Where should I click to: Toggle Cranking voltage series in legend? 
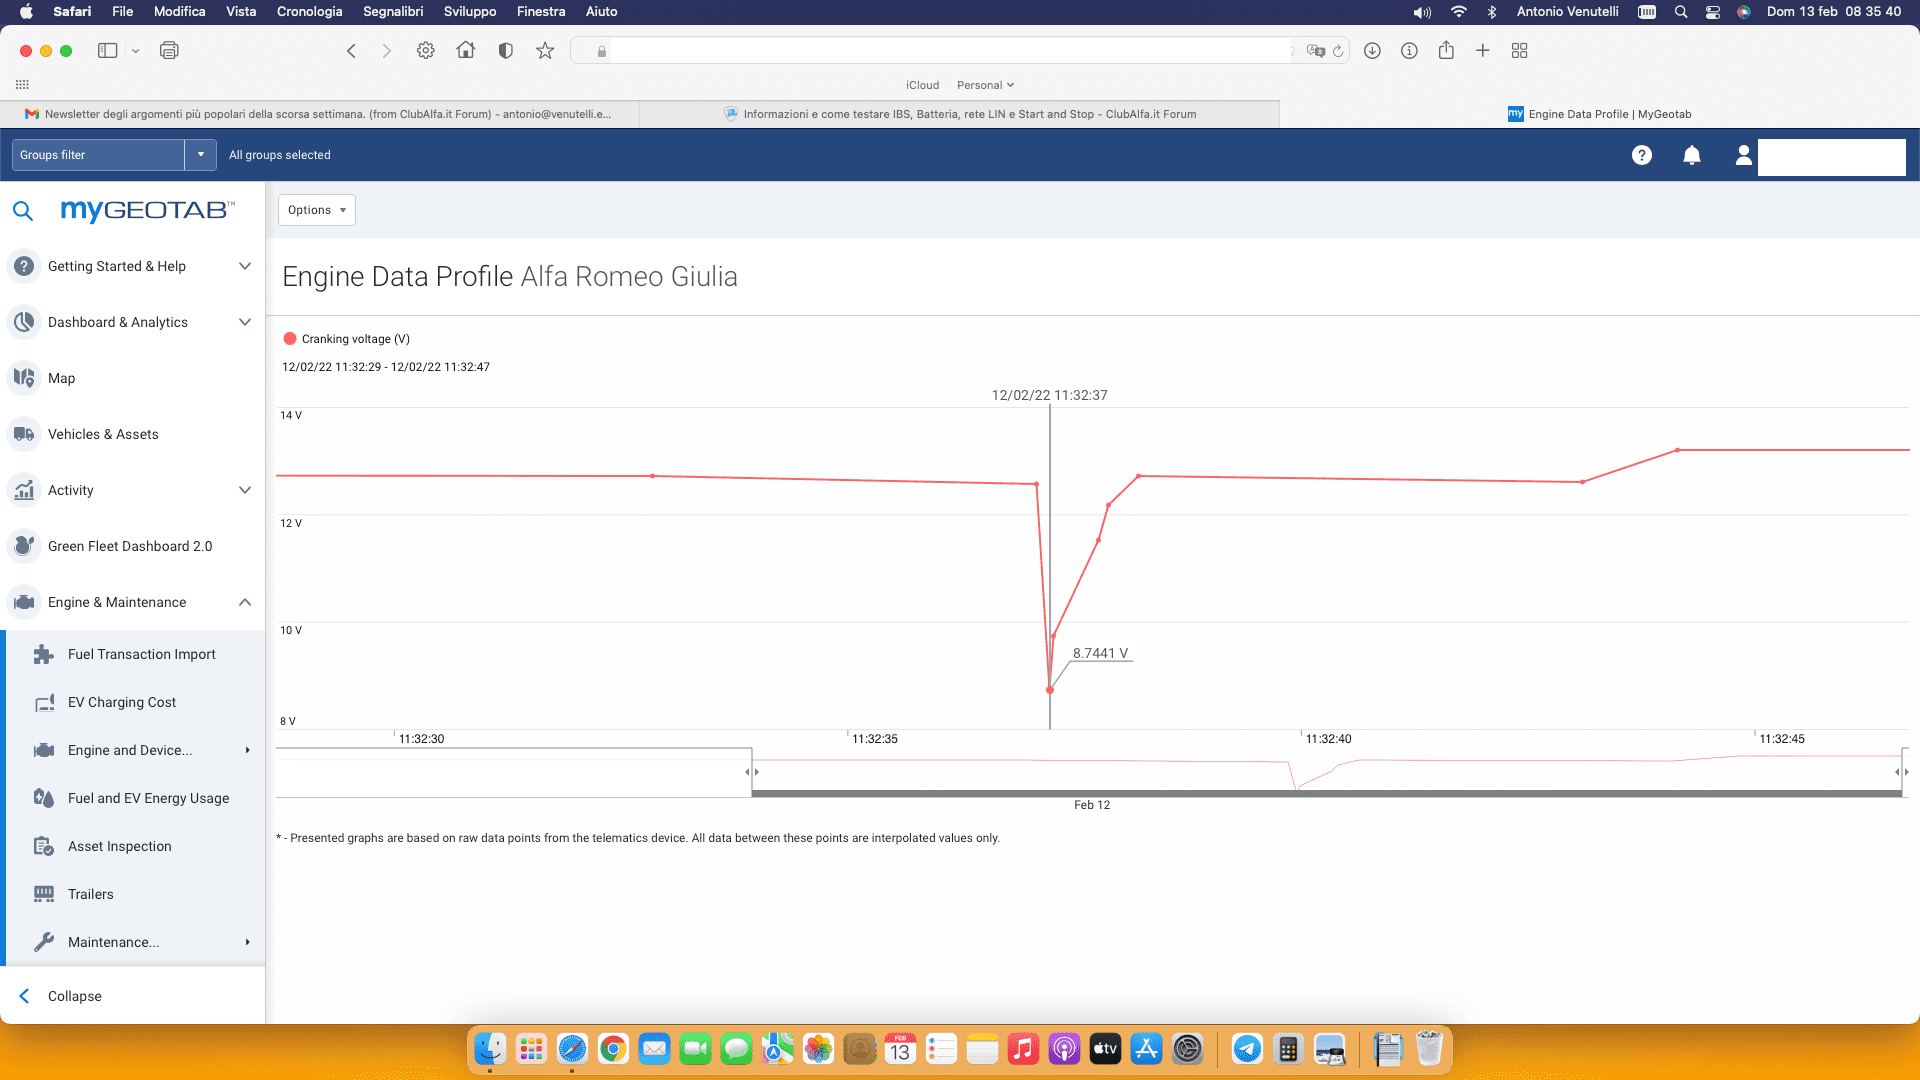347,339
